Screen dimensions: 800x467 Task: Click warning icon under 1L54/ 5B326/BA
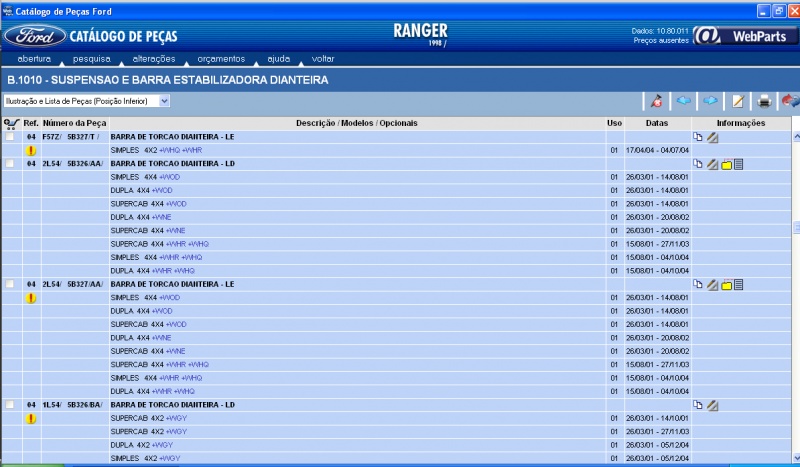31,419
